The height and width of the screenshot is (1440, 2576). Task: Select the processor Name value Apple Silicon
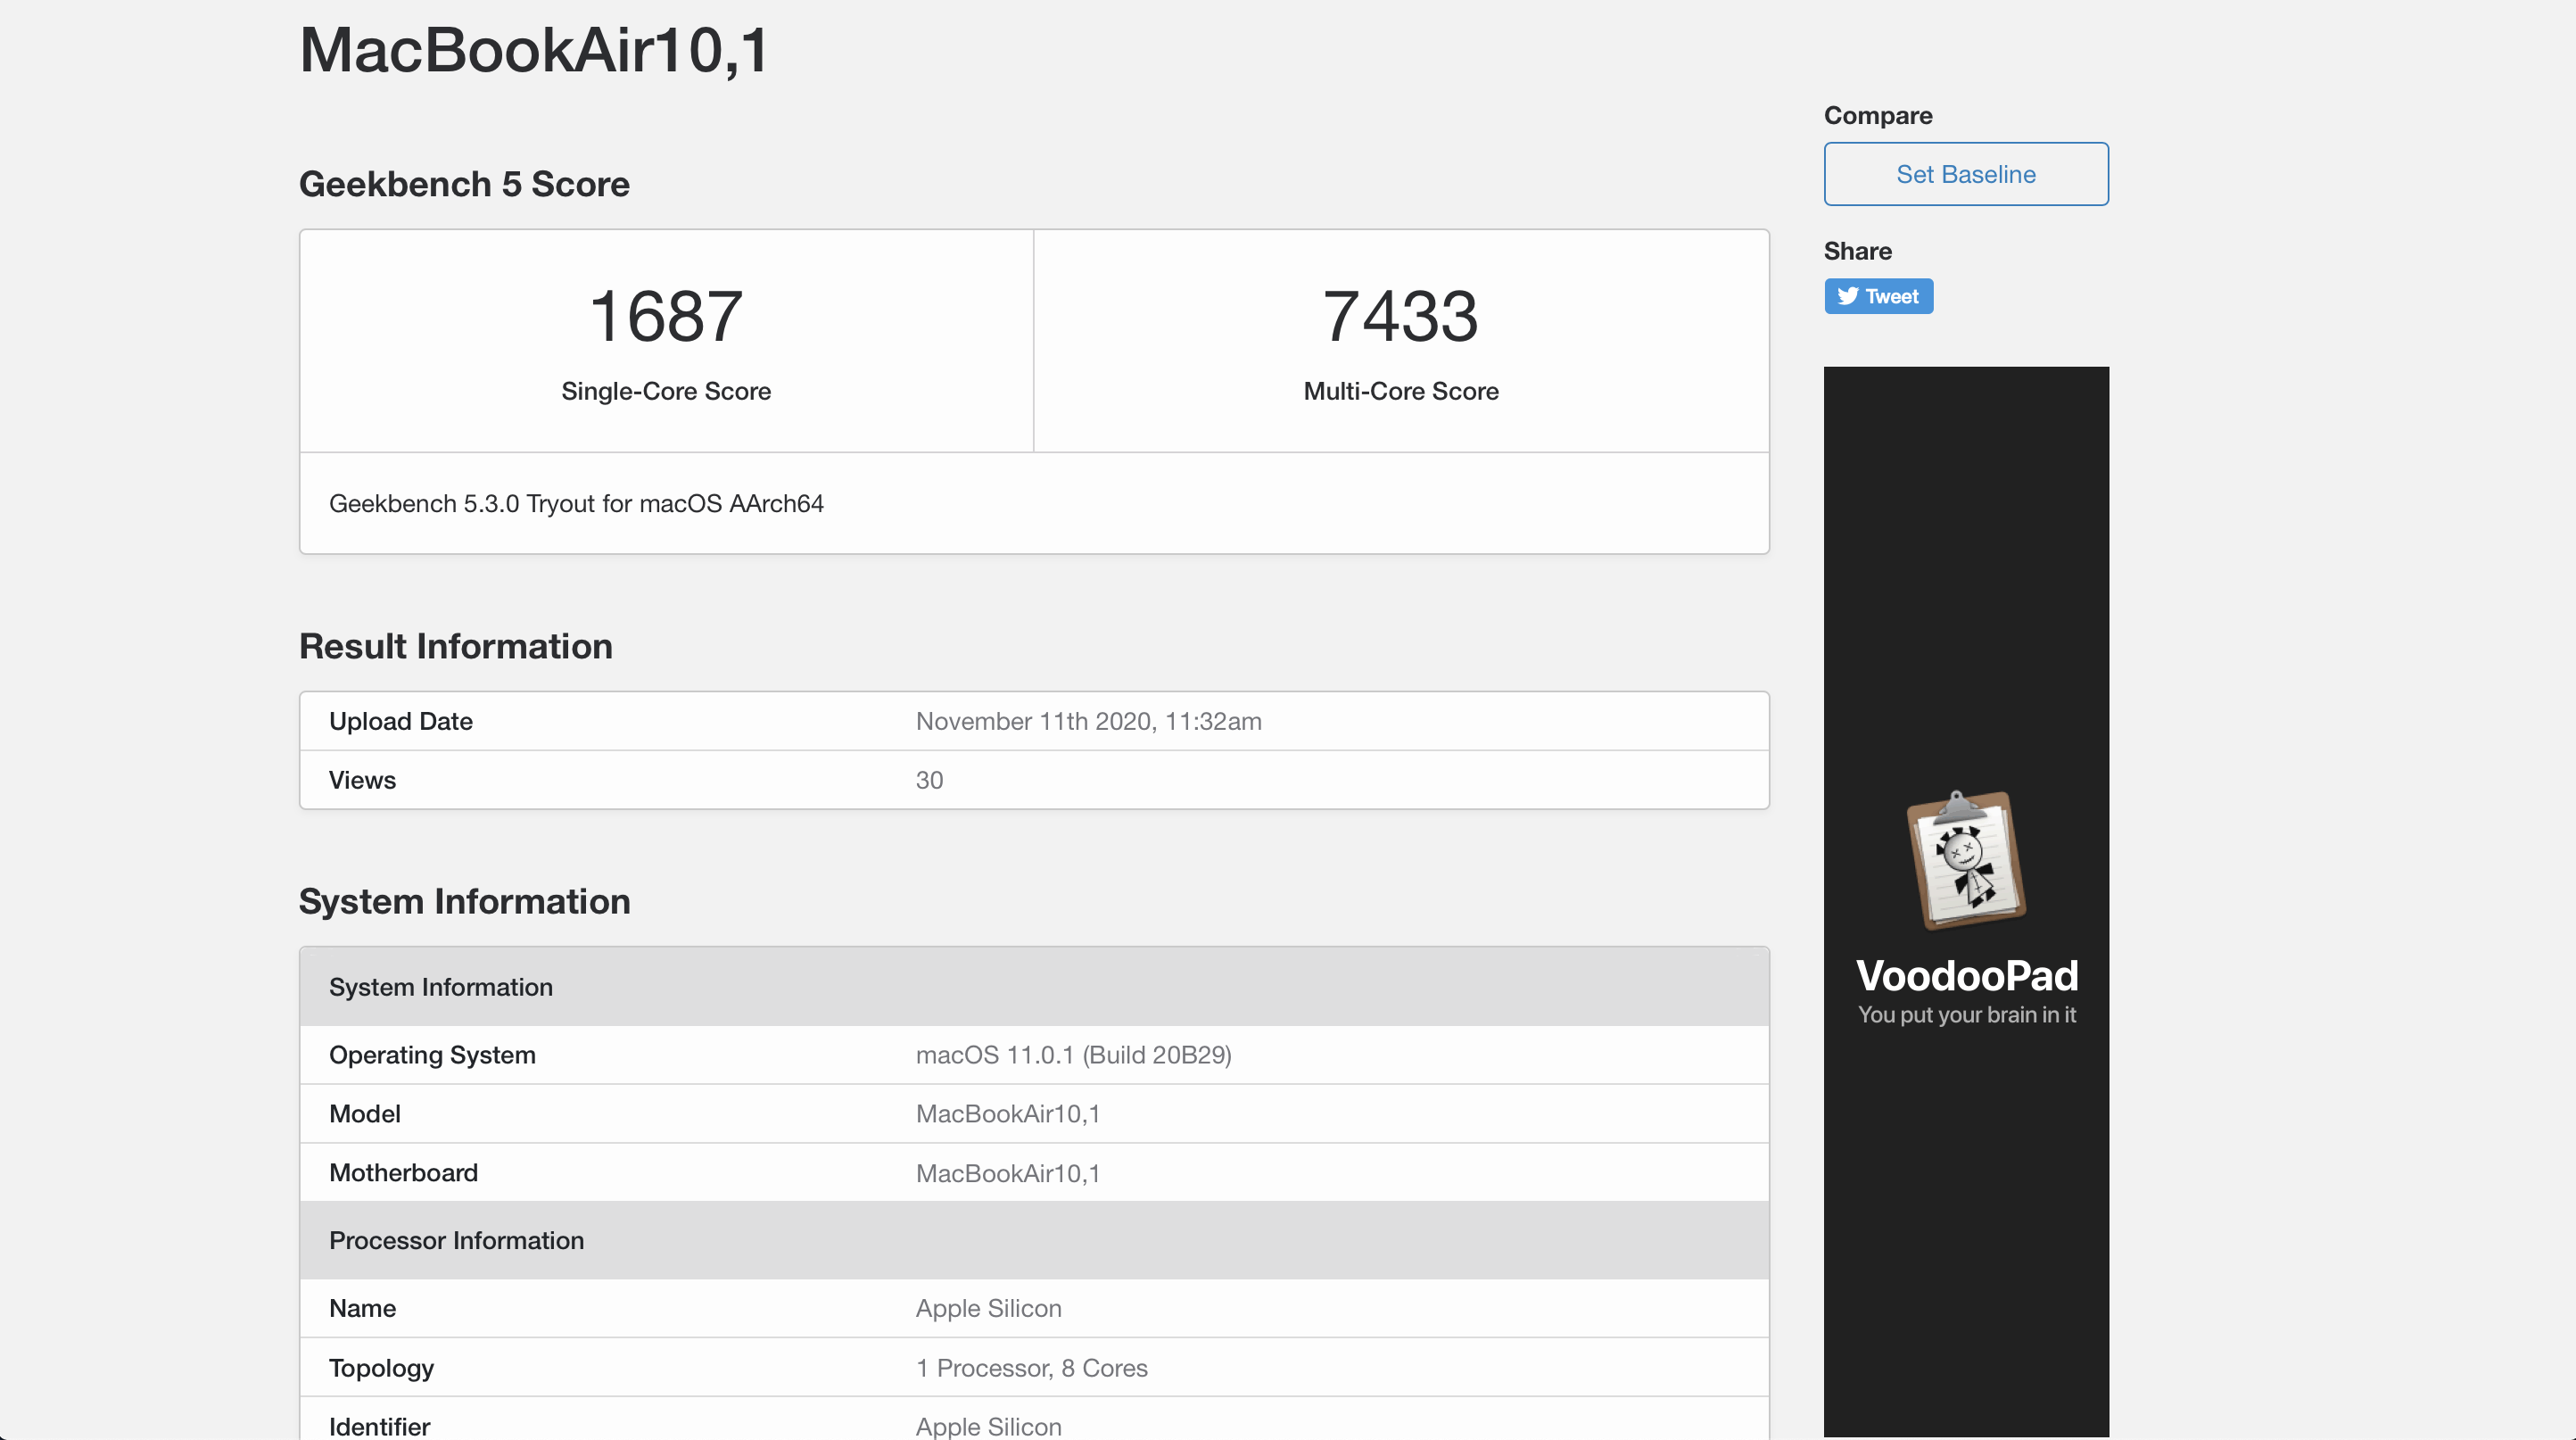[988, 1308]
